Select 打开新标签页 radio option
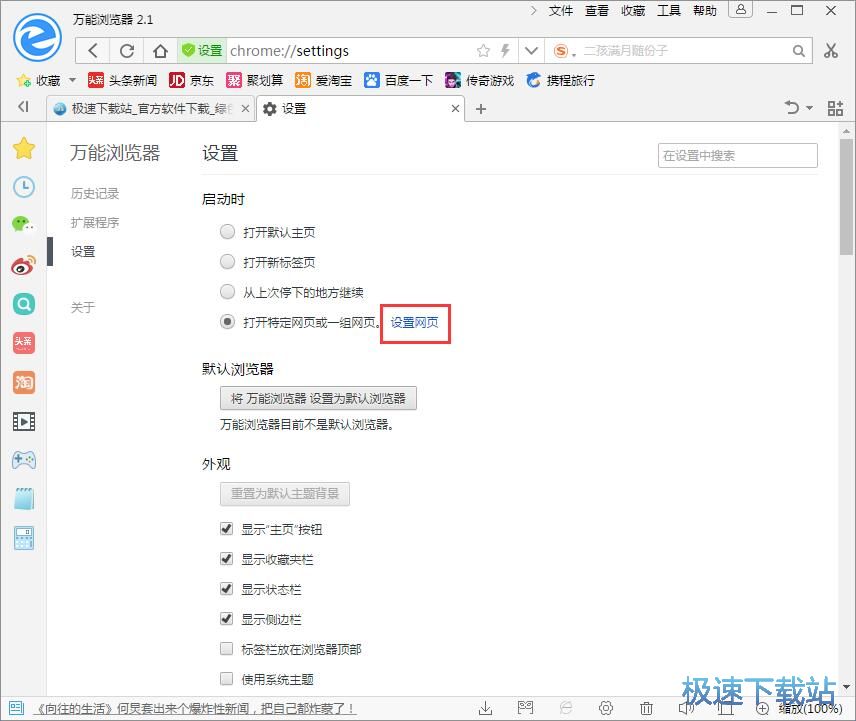Screen dimensions: 856x721 coord(227,262)
